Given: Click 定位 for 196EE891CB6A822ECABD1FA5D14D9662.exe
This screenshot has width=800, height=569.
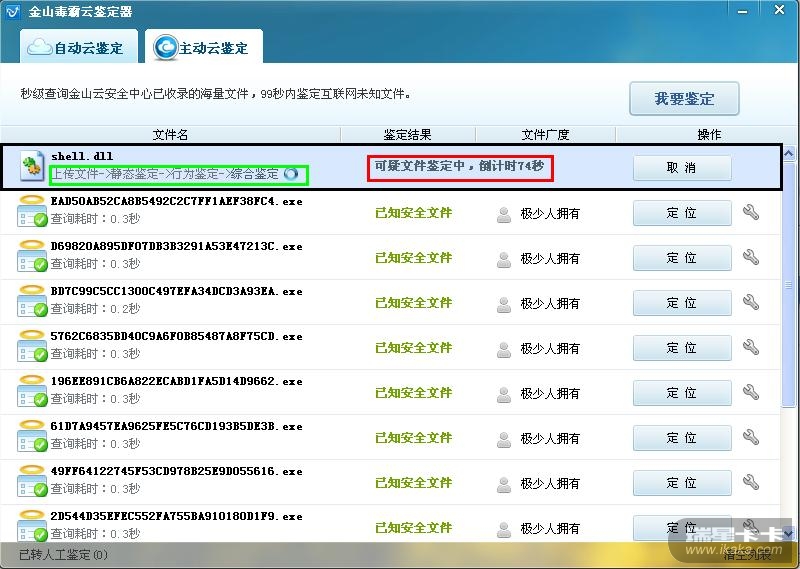Looking at the screenshot, I should 682,392.
